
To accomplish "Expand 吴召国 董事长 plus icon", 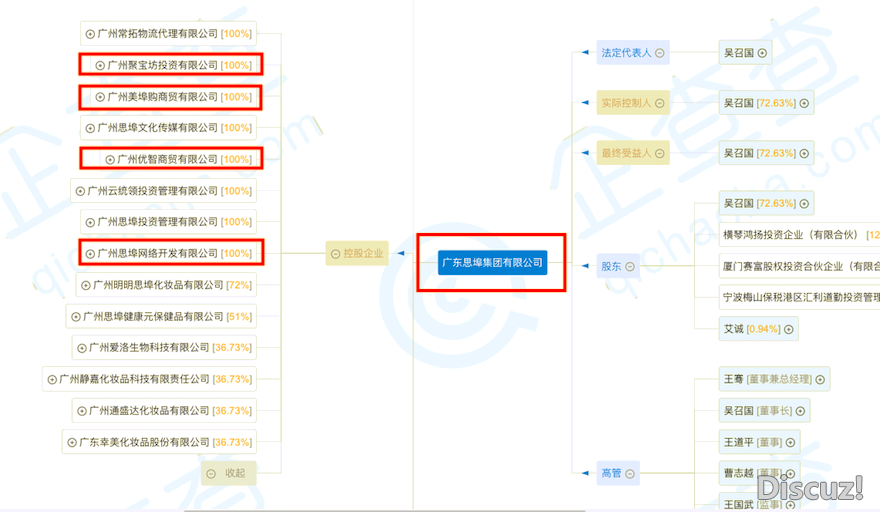I will click(x=800, y=412).
